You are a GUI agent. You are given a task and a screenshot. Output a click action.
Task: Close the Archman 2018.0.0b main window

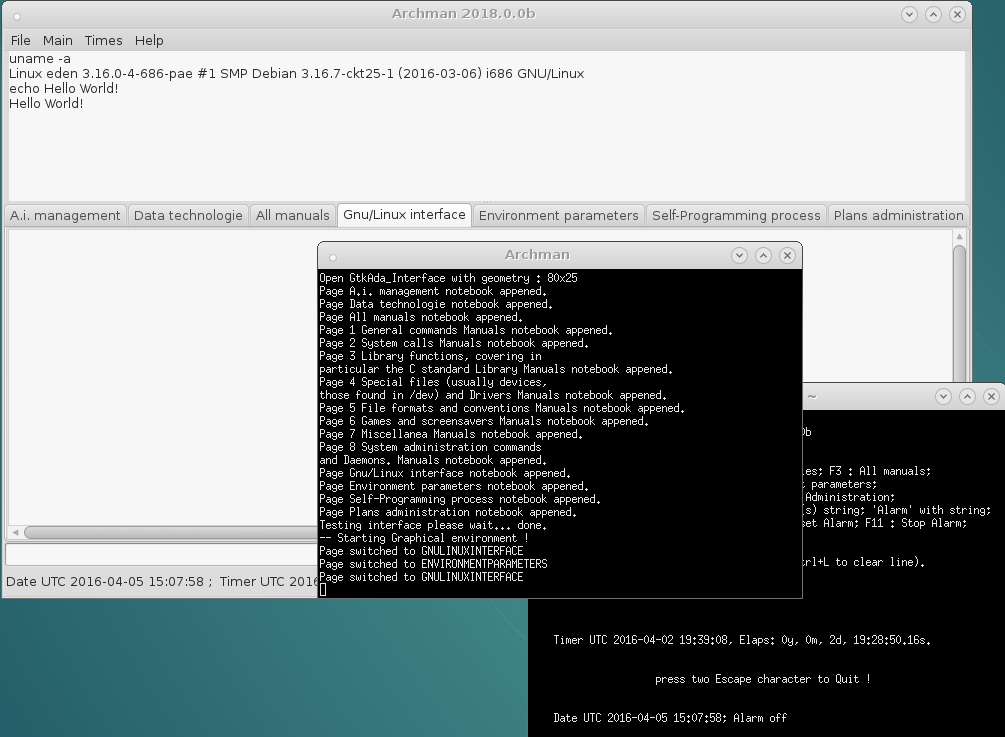point(957,14)
